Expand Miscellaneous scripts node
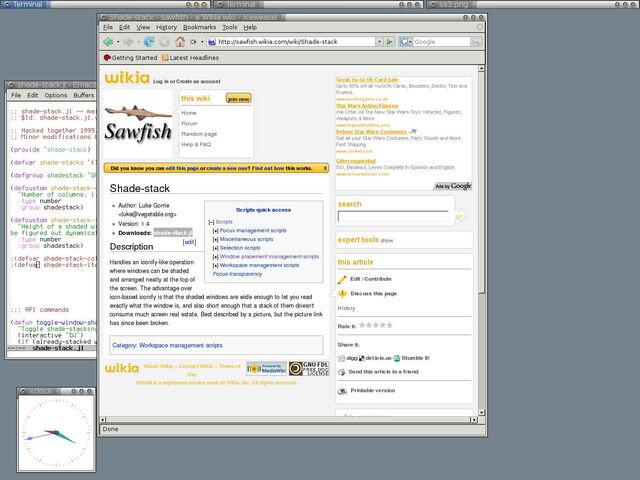640x480 pixels. click(x=216, y=240)
